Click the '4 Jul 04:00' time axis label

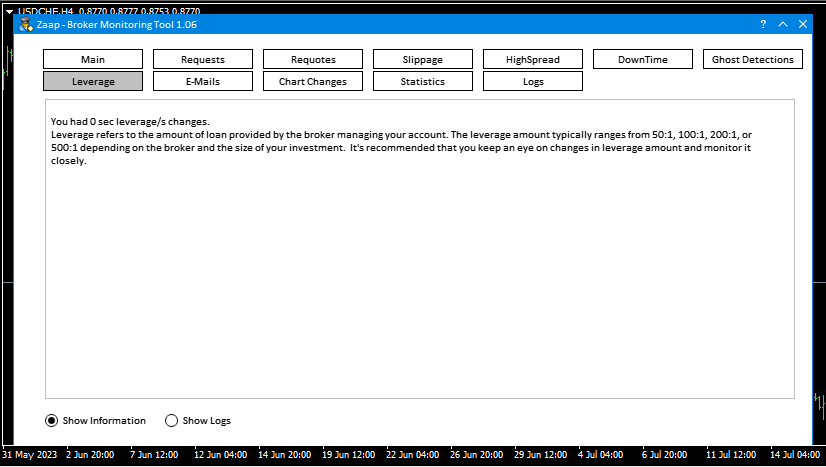click(x=601, y=455)
